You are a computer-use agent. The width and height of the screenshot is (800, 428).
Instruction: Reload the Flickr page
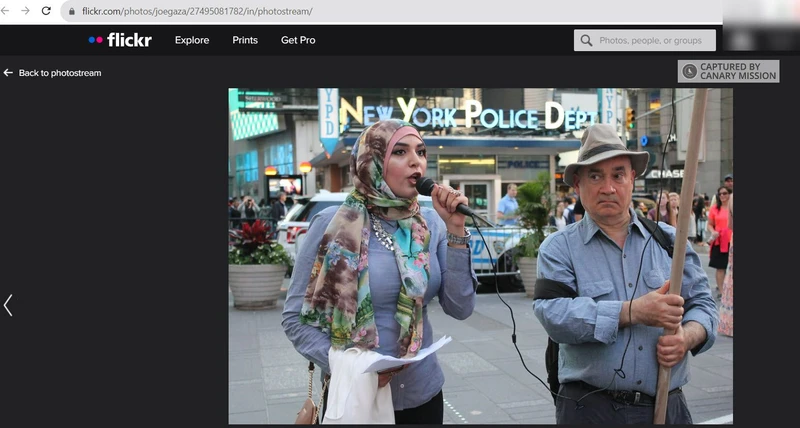pyautogui.click(x=46, y=11)
